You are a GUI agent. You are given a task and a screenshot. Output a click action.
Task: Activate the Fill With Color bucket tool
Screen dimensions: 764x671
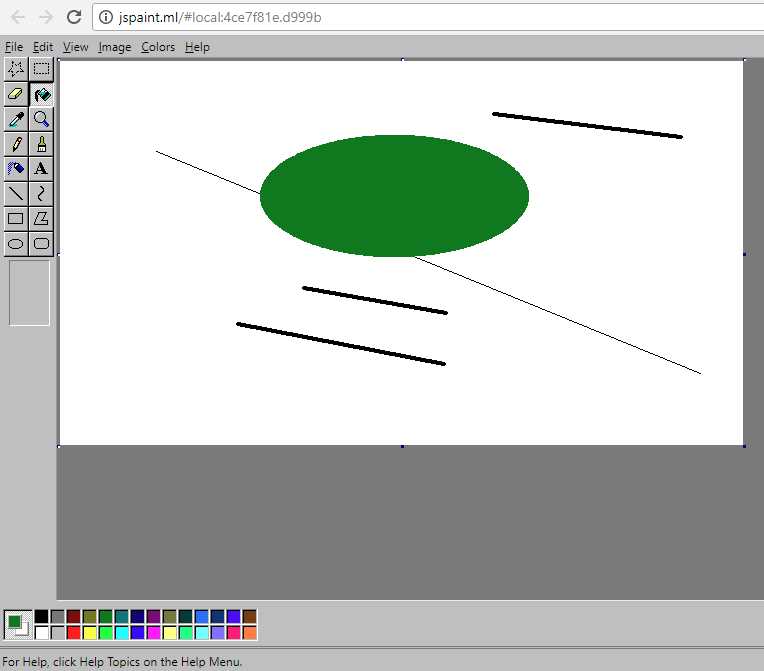(x=41, y=94)
